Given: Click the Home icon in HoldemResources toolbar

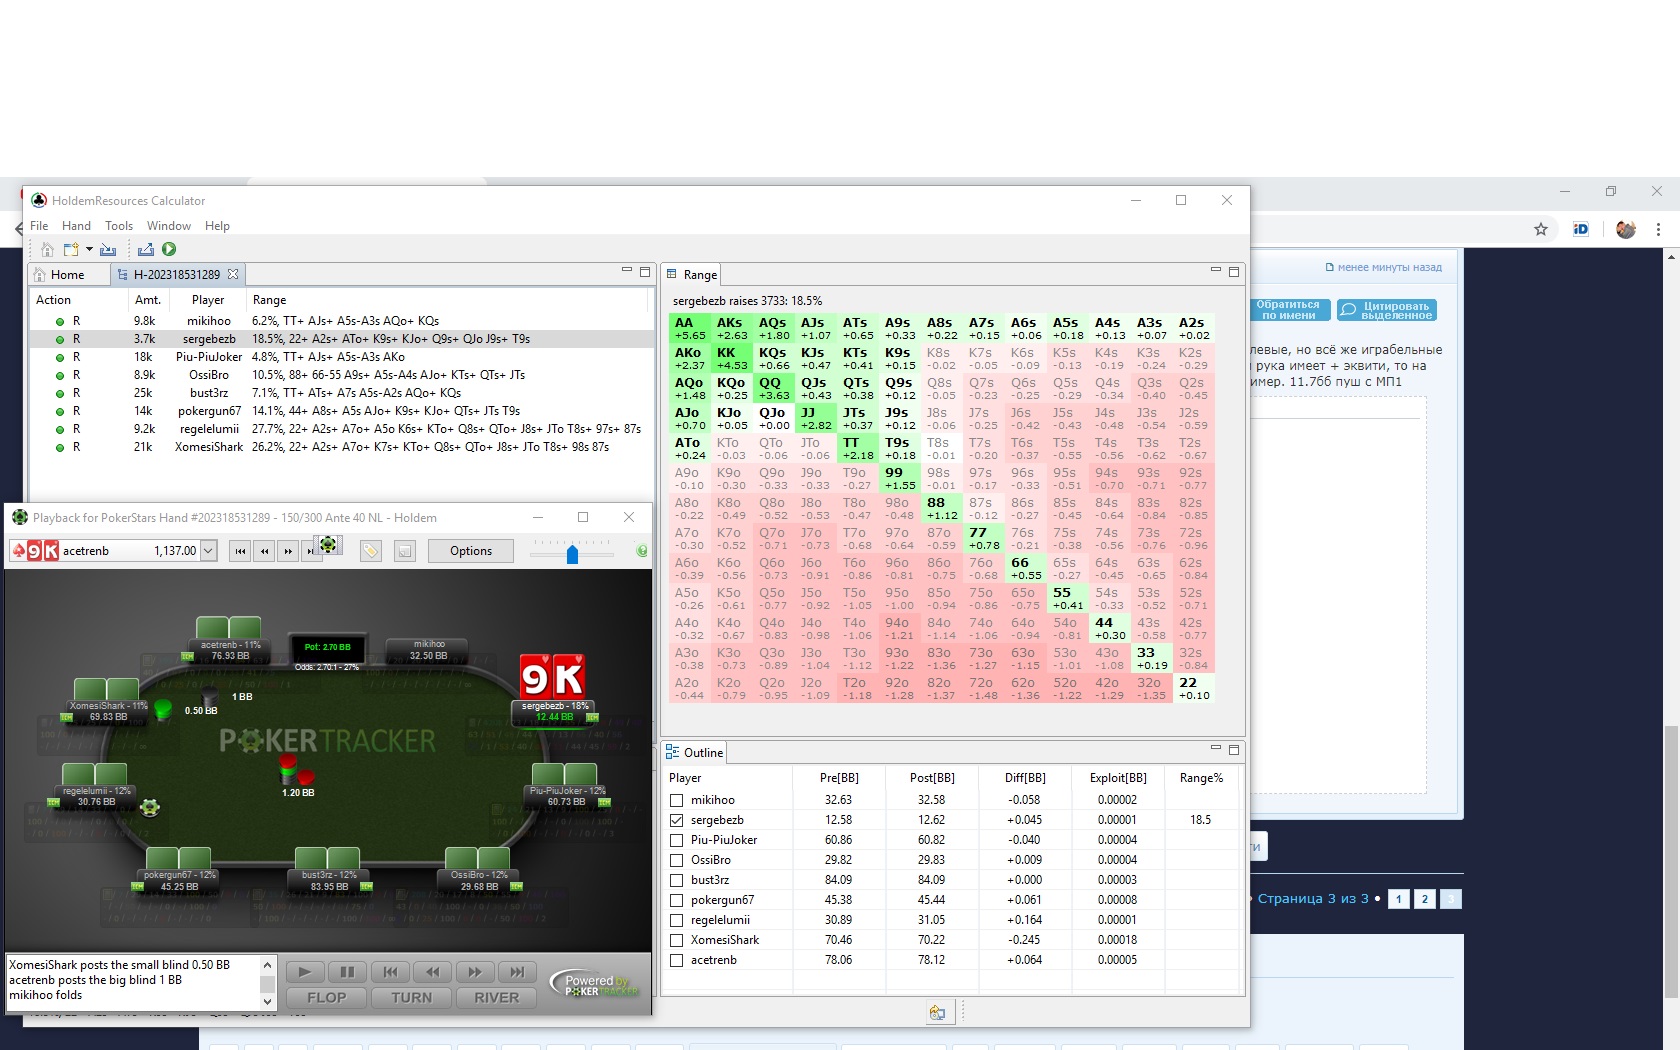Looking at the screenshot, I should click(47, 249).
